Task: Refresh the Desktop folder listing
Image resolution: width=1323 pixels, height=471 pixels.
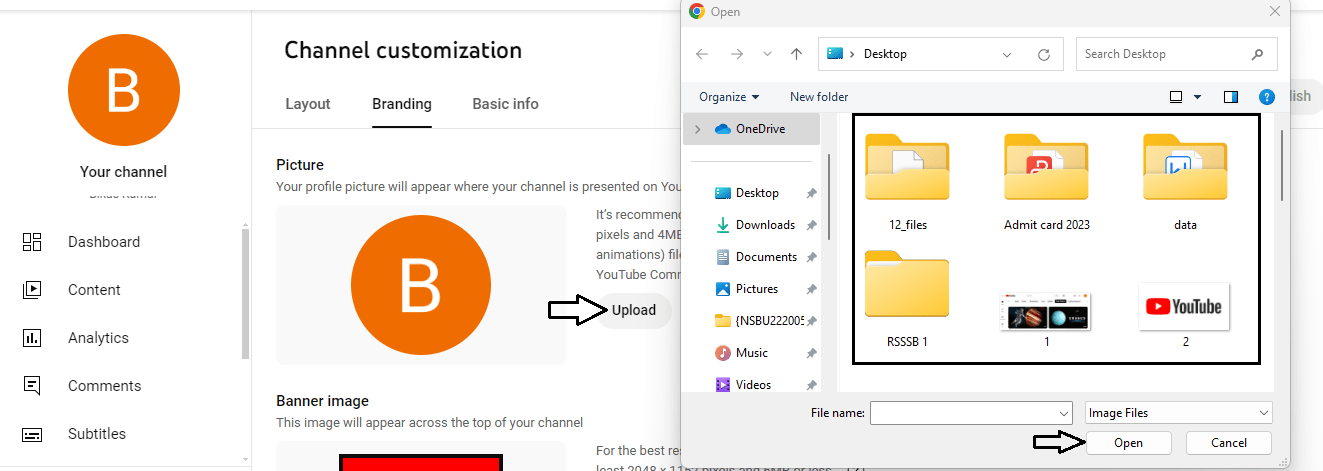Action: click(x=1044, y=54)
